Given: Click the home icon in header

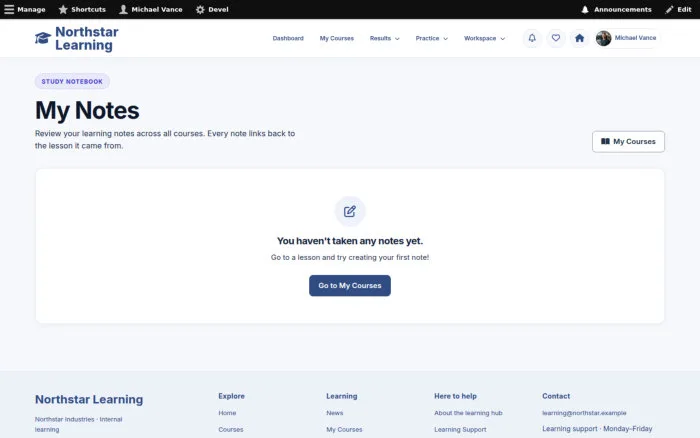Looking at the screenshot, I should tap(579, 38).
